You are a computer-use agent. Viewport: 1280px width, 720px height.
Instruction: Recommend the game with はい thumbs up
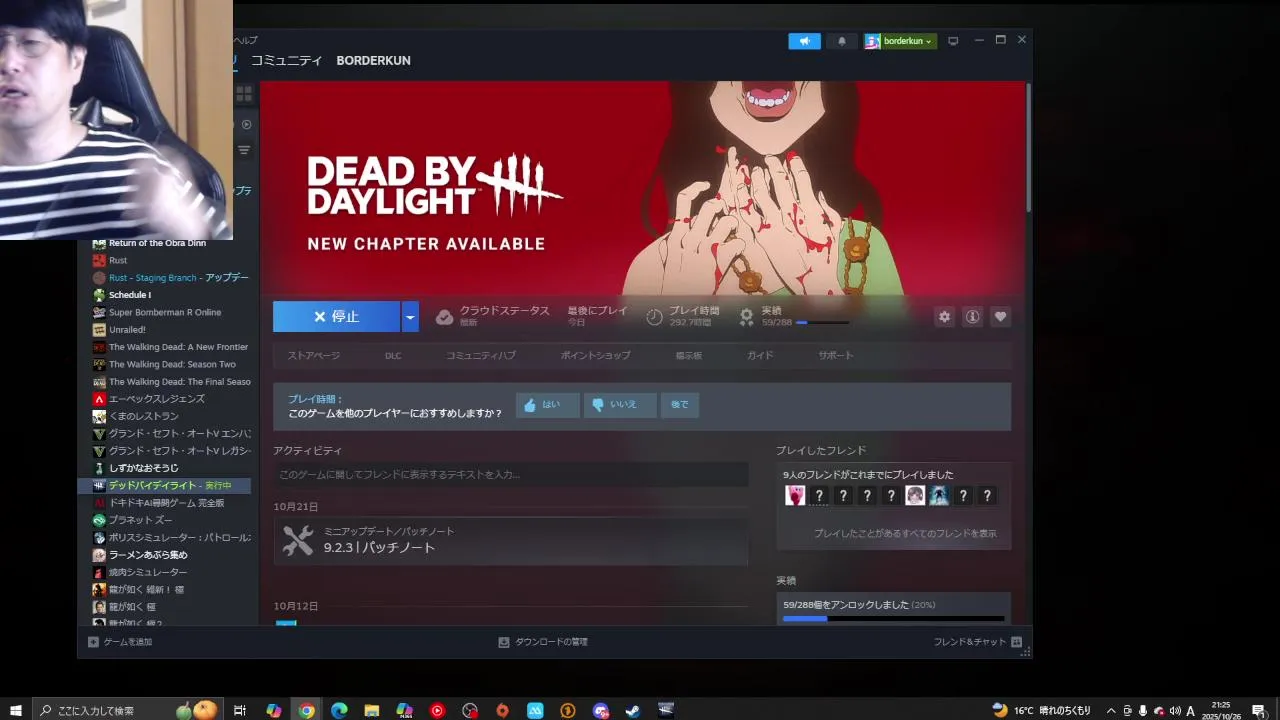point(547,405)
